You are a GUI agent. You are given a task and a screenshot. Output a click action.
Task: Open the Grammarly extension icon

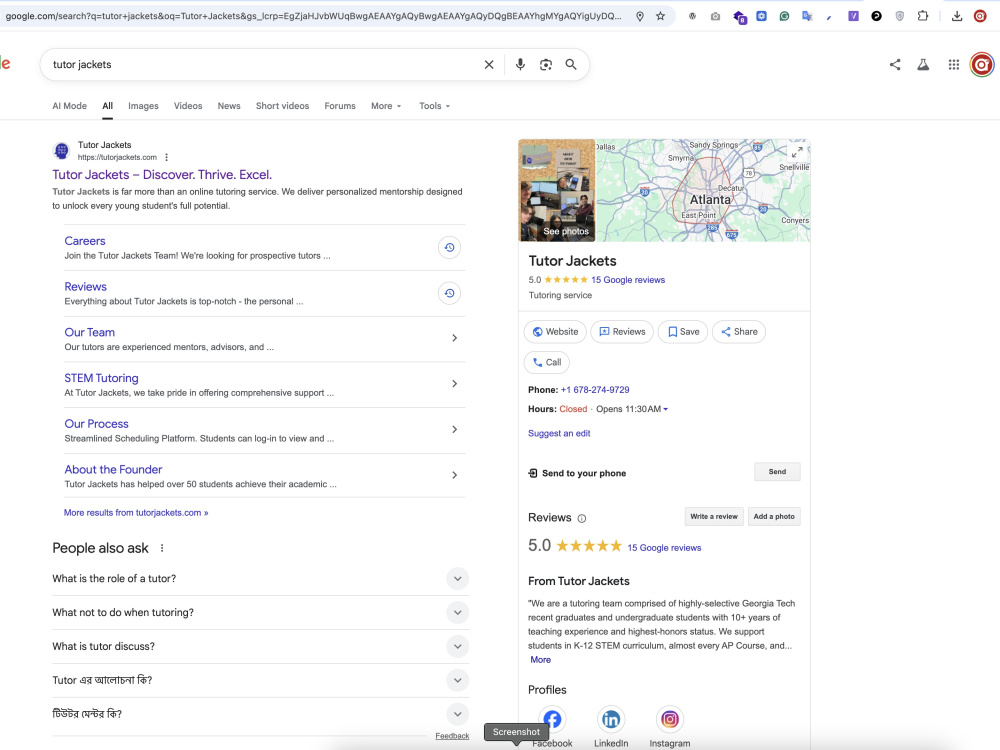coord(784,16)
